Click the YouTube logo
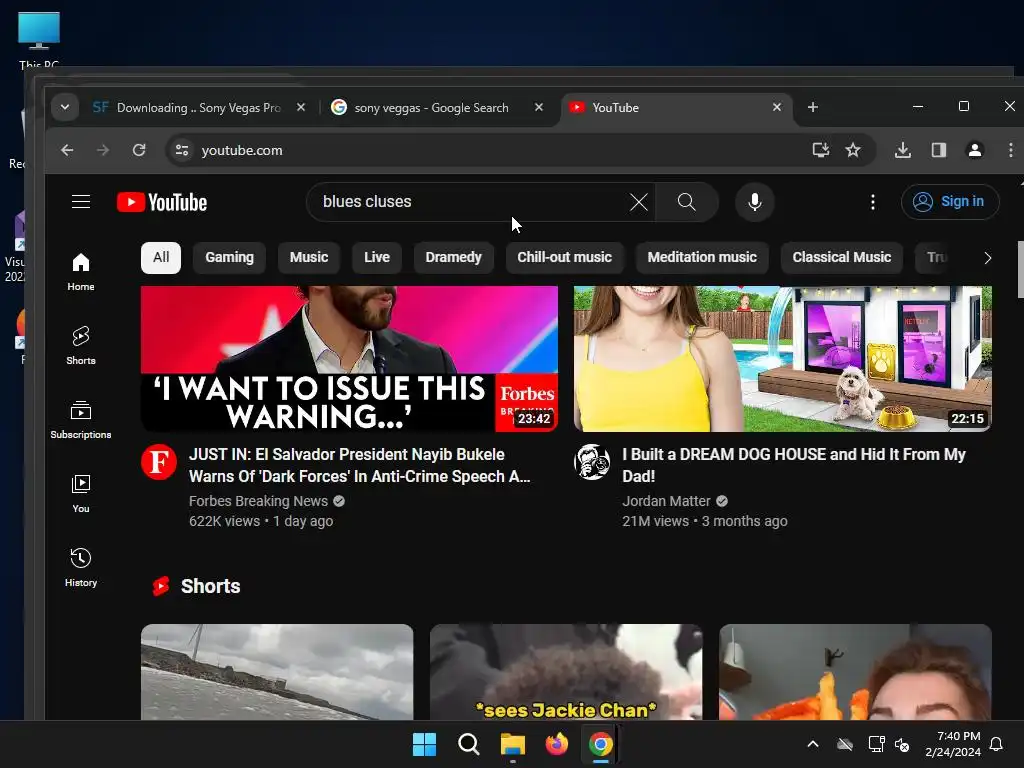 [x=162, y=202]
